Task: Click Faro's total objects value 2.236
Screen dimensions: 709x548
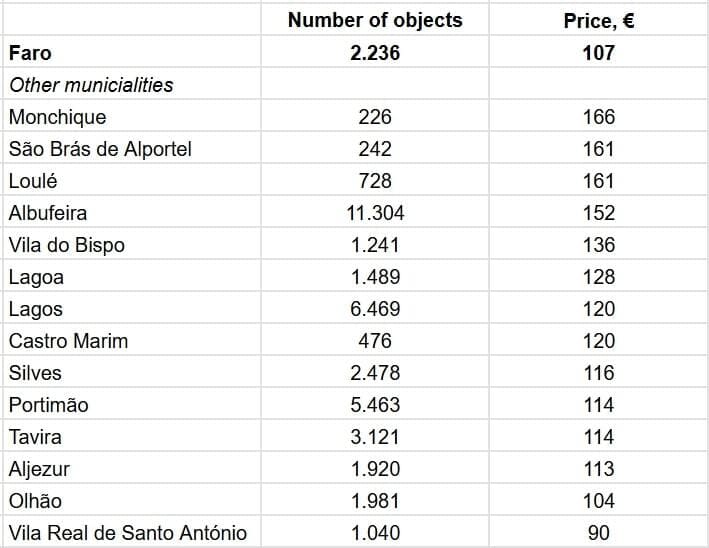Action: coord(375,53)
